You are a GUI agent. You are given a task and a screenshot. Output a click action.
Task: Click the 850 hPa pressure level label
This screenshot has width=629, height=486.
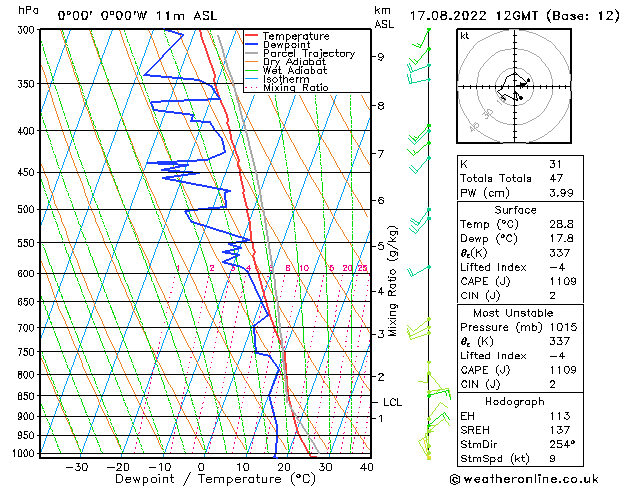tap(28, 396)
